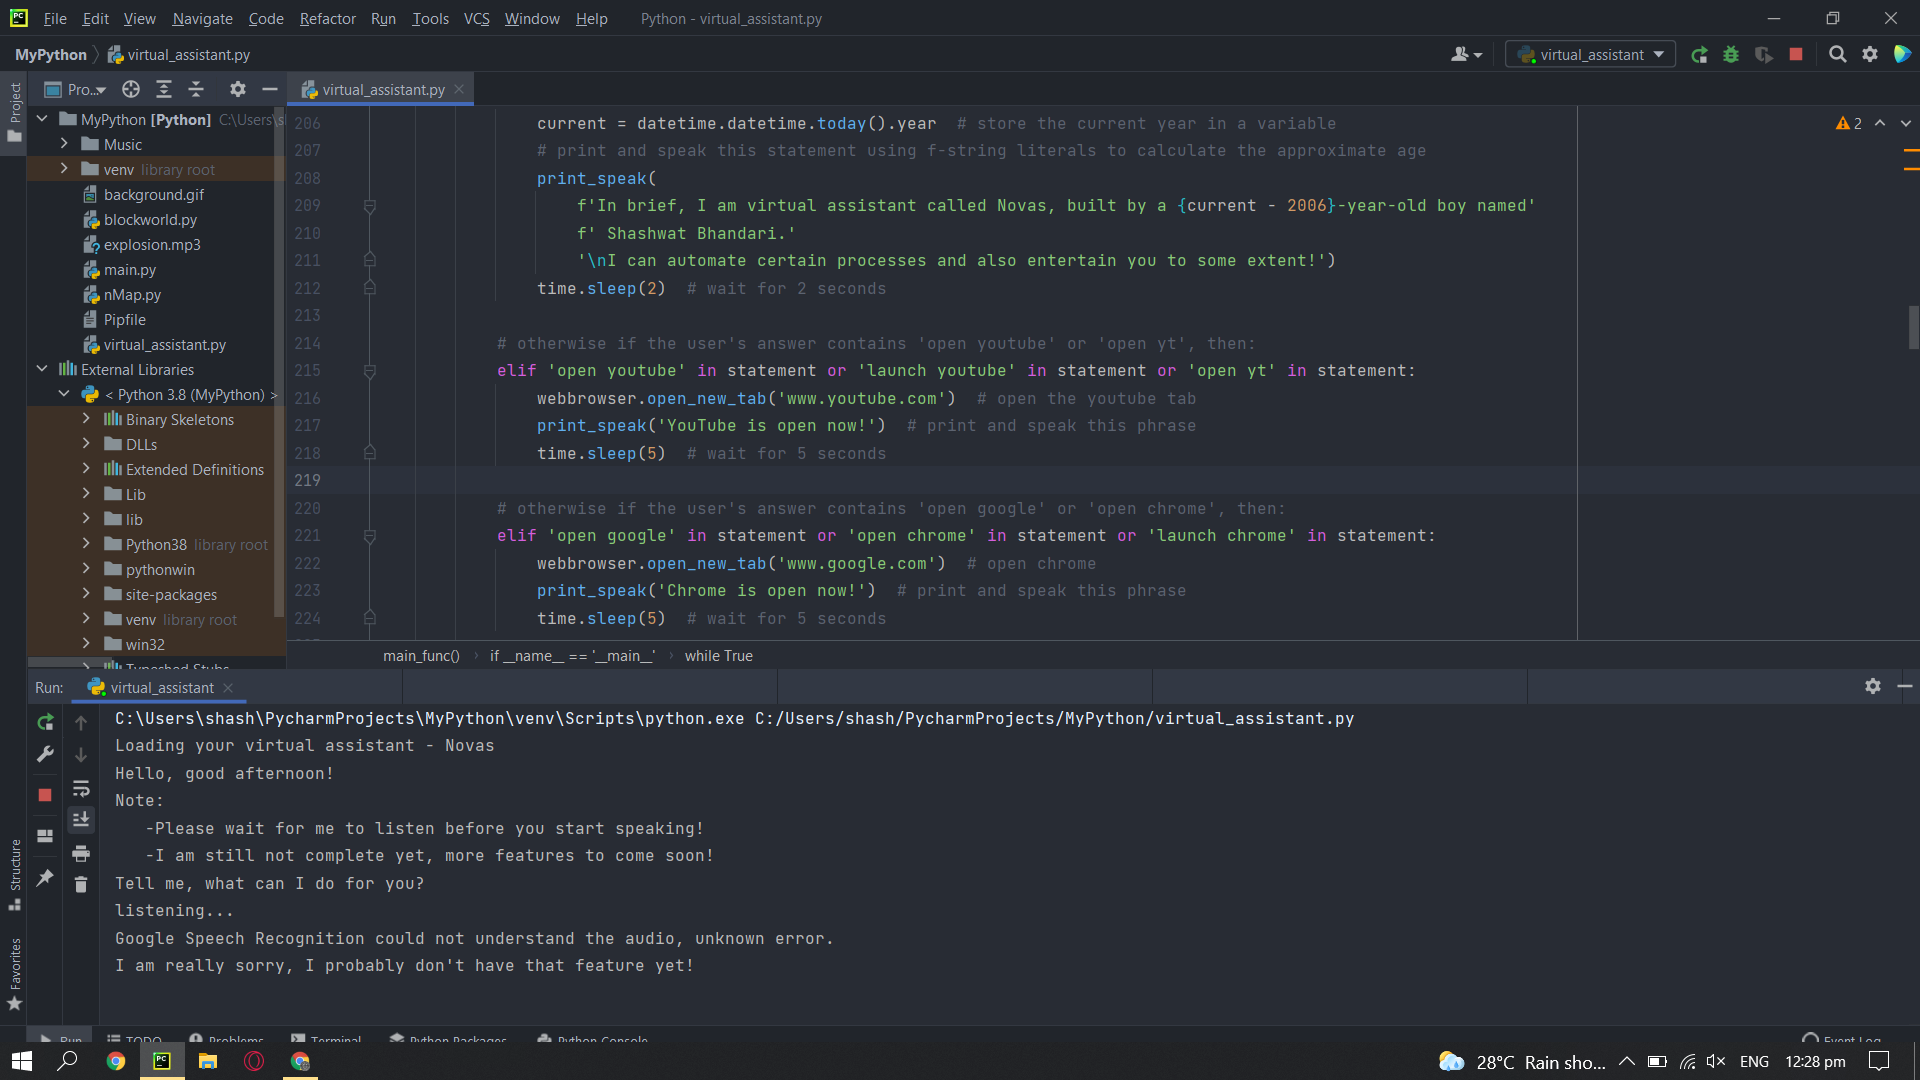The width and height of the screenshot is (1920, 1080).
Task: Open the Navigate menu
Action: (x=202, y=18)
